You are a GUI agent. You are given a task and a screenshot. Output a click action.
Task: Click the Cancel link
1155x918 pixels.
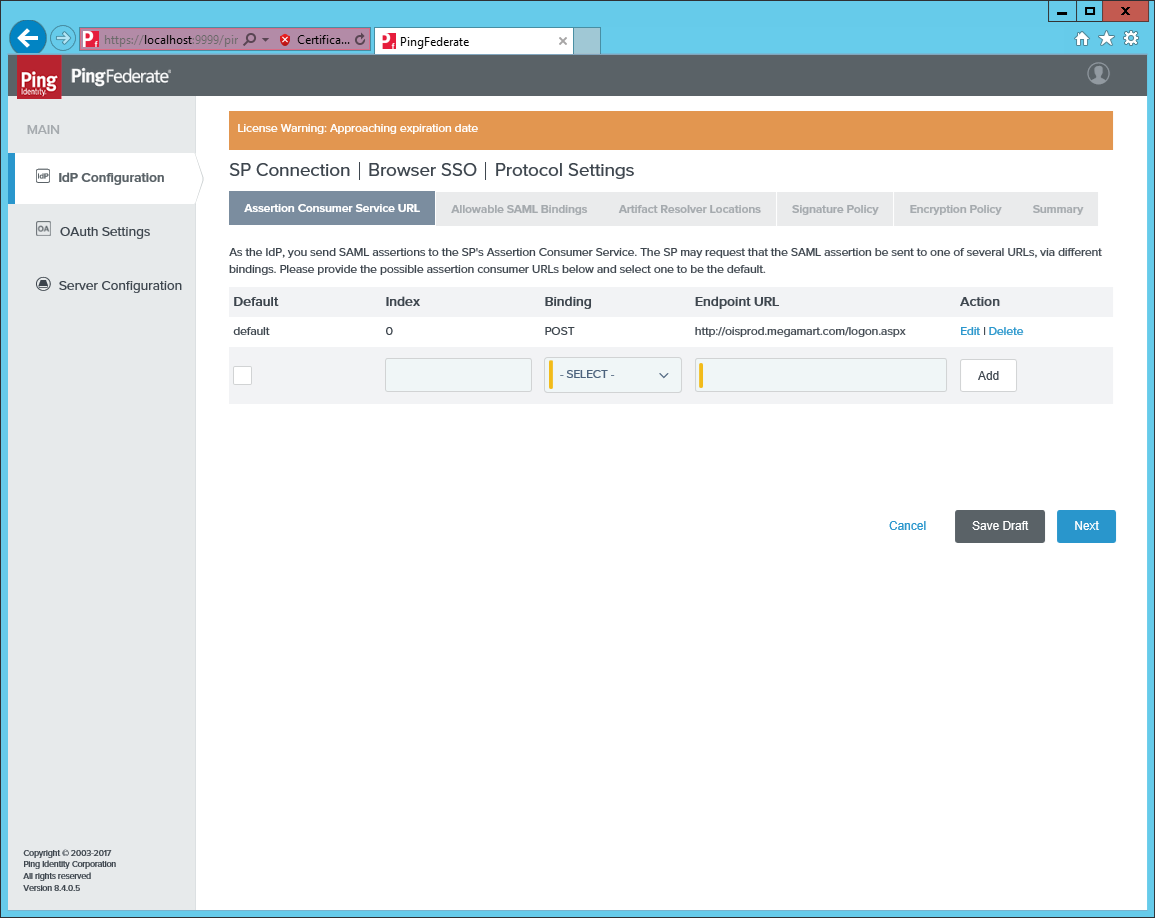pos(907,526)
